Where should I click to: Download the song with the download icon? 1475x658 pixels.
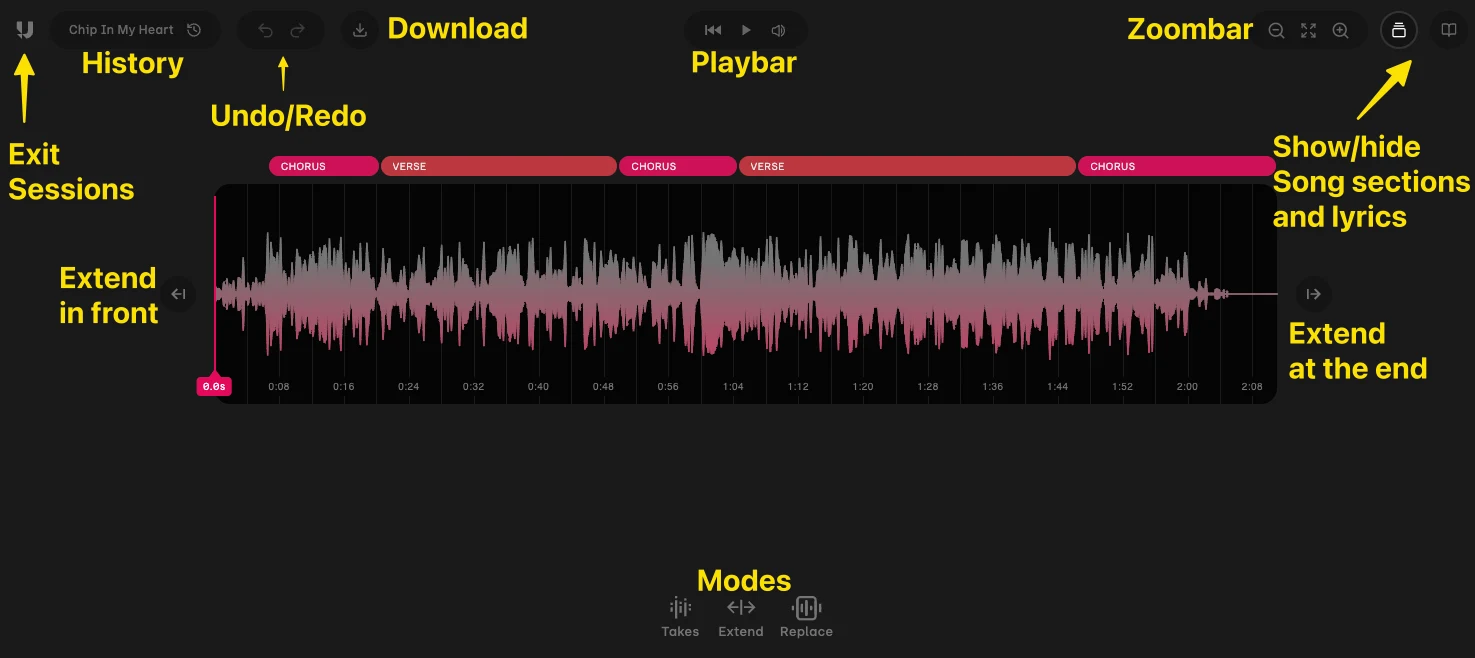point(360,30)
